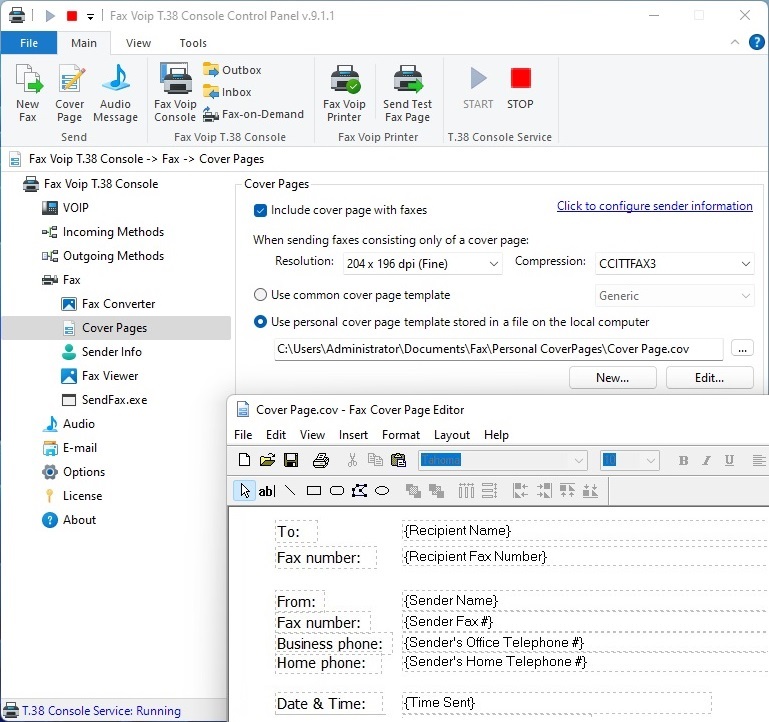This screenshot has height=722, width=769.
Task: Click the New Fax ribbon icon
Action: (28, 93)
